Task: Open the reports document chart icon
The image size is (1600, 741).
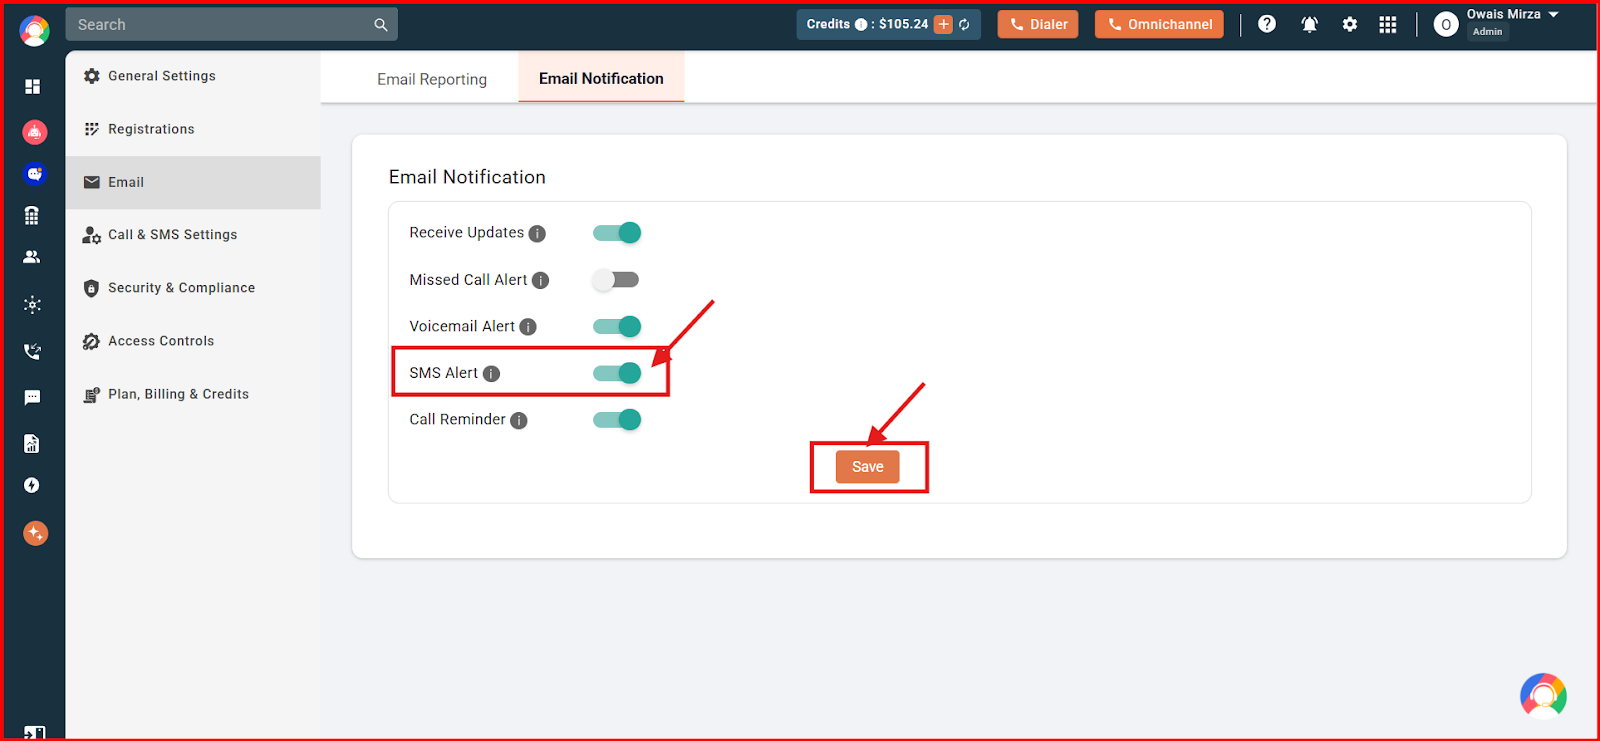Action: coord(32,443)
